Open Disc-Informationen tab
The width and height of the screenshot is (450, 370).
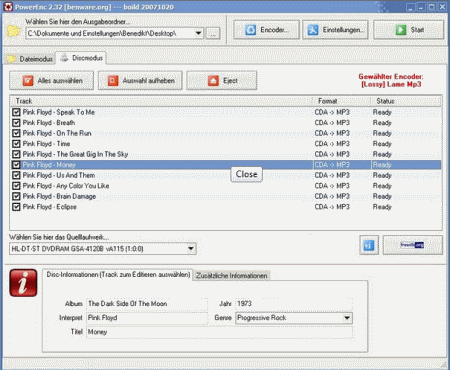click(x=118, y=275)
